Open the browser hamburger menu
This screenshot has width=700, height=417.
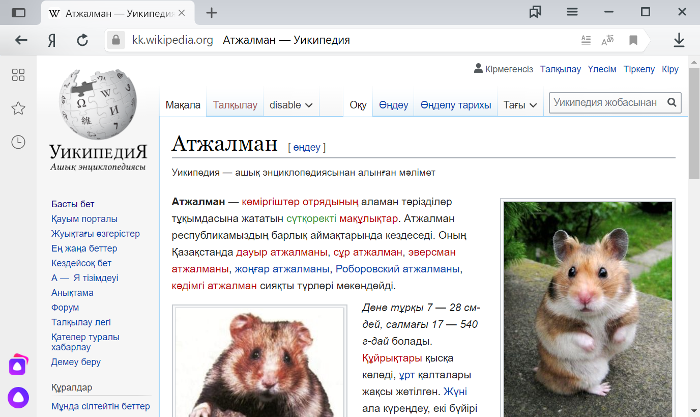pos(572,12)
